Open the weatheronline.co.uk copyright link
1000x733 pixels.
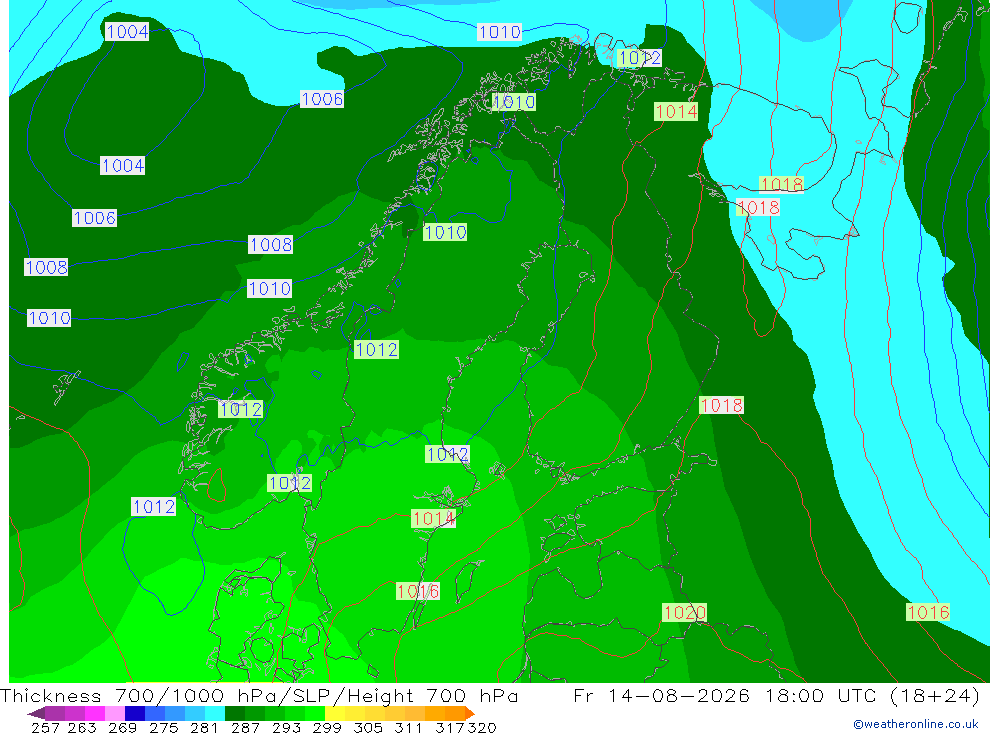[x=915, y=724]
